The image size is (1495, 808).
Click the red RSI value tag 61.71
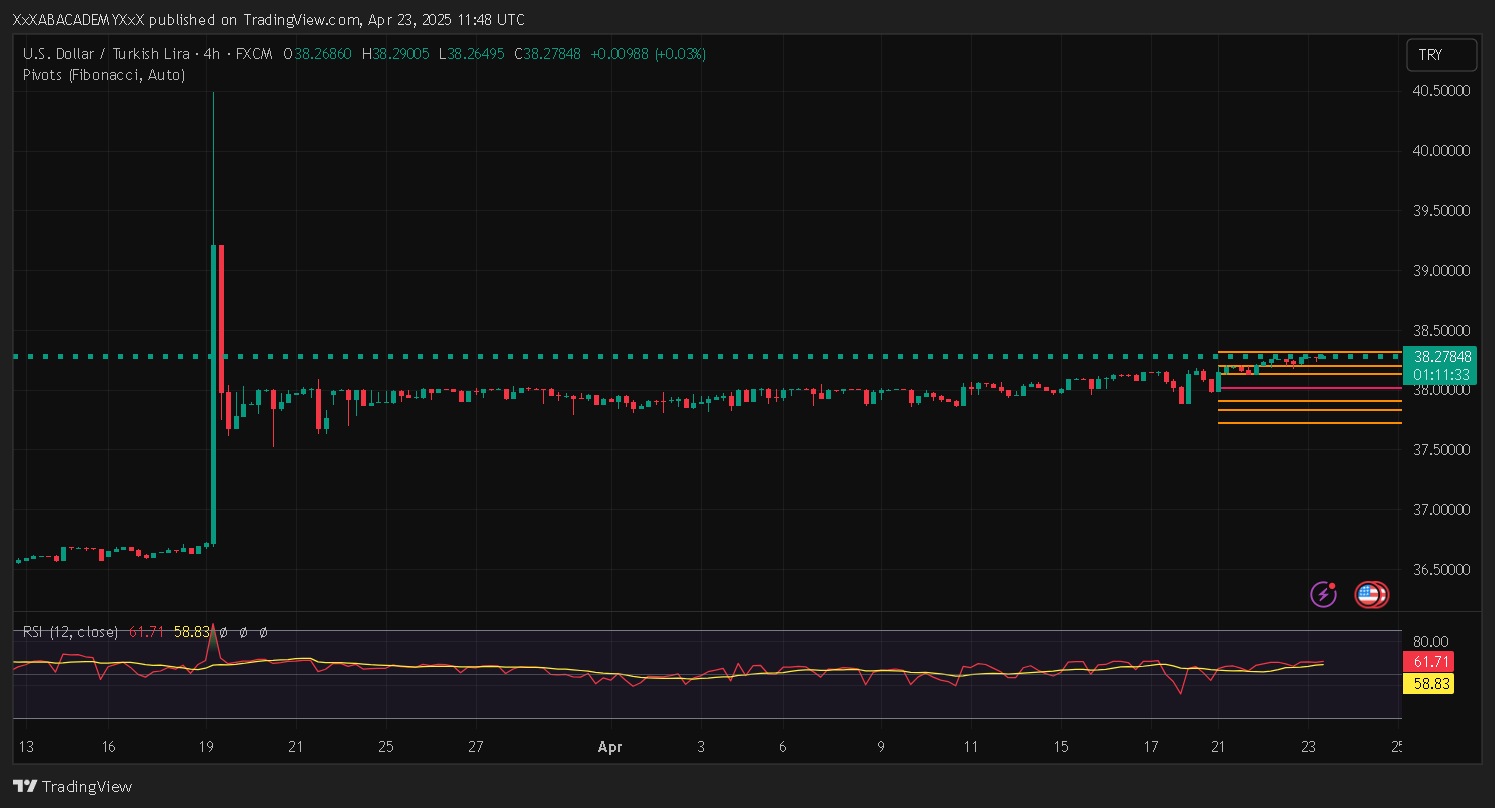coord(1428,662)
